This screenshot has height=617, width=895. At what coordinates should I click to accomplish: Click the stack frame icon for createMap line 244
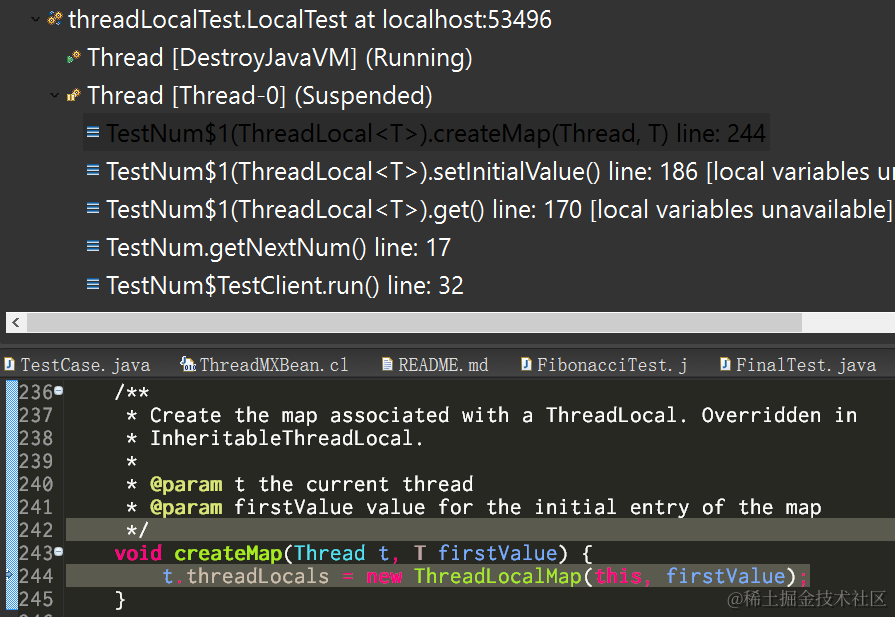click(92, 132)
